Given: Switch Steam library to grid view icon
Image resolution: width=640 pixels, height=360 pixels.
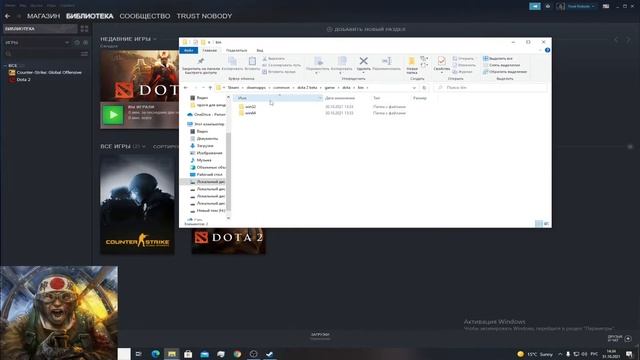Looking at the screenshot, I should click(x=84, y=29).
